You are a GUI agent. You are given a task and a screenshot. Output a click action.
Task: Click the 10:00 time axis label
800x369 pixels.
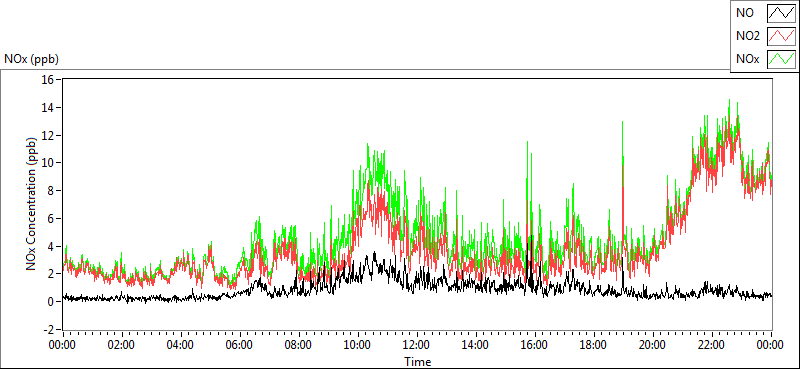point(358,345)
